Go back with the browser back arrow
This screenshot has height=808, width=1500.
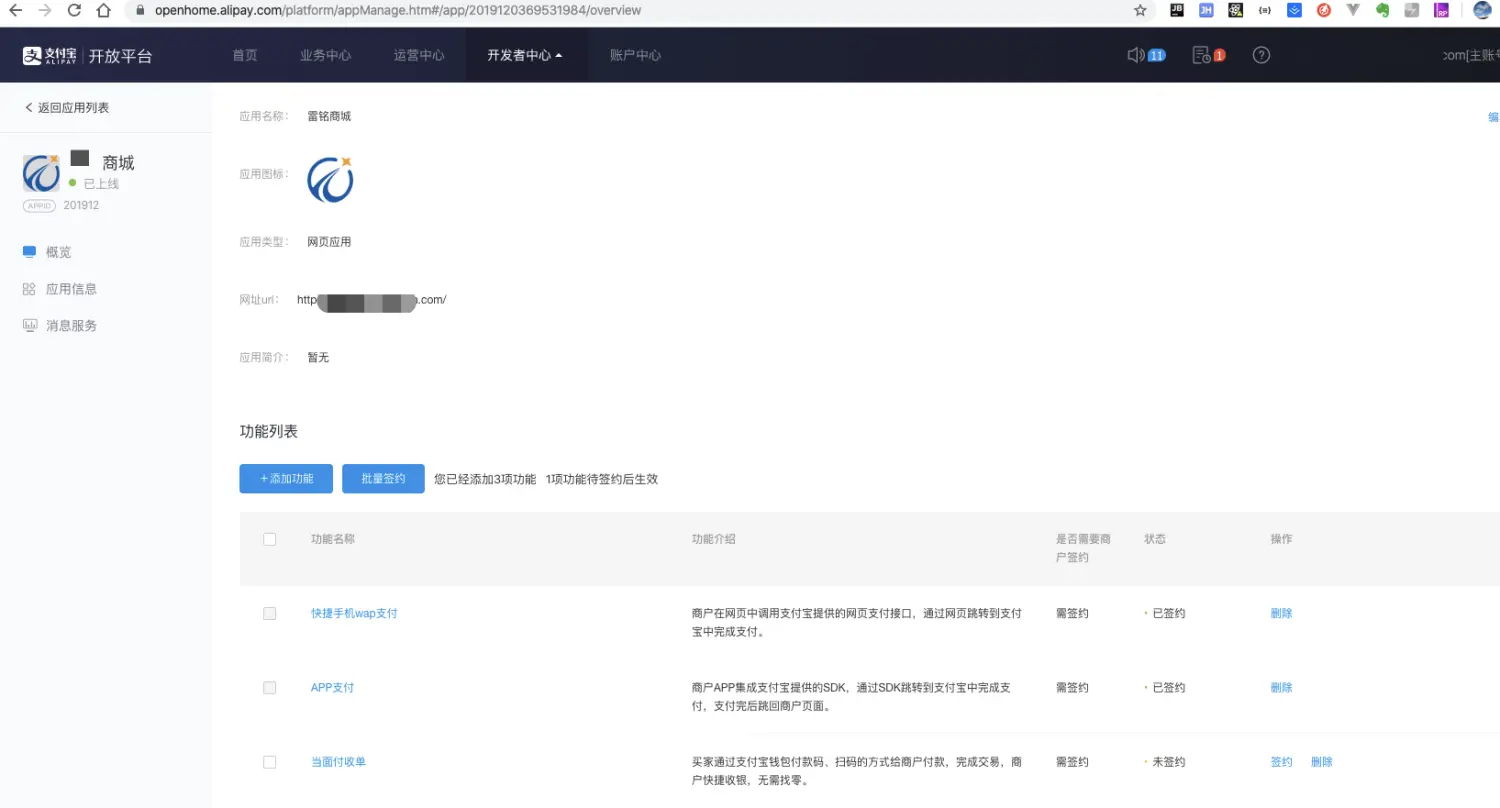tap(15, 10)
